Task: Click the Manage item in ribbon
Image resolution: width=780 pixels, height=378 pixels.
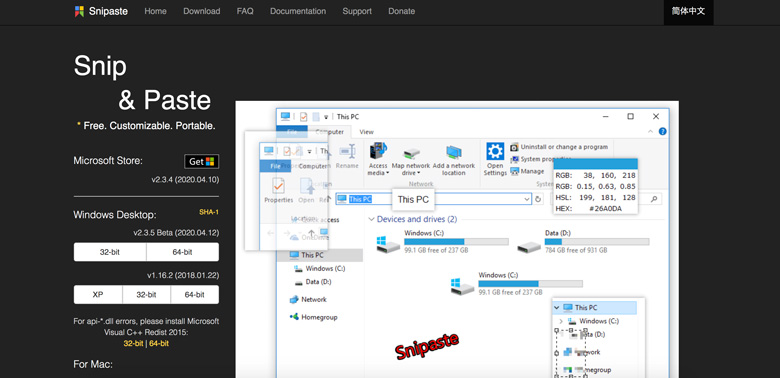Action: point(527,171)
